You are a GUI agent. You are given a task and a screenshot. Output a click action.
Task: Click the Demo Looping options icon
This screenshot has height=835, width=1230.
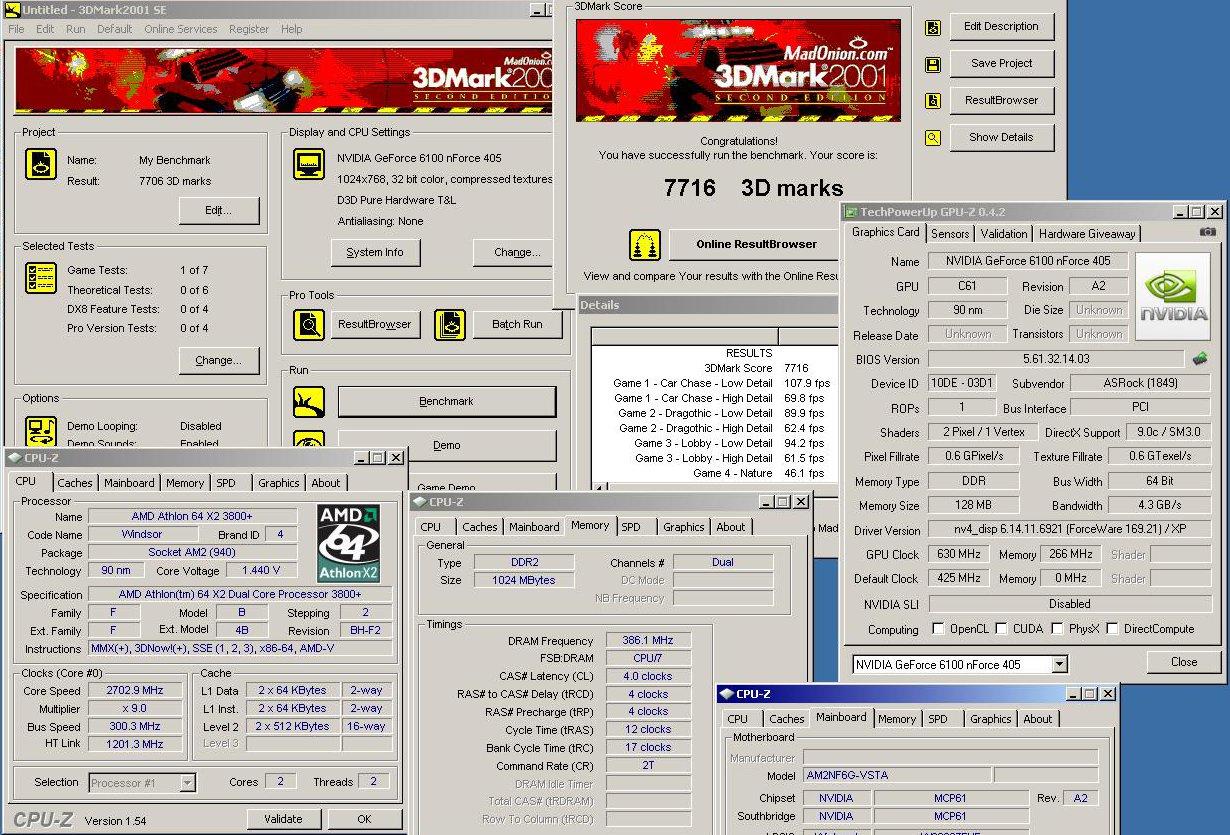click(x=40, y=432)
